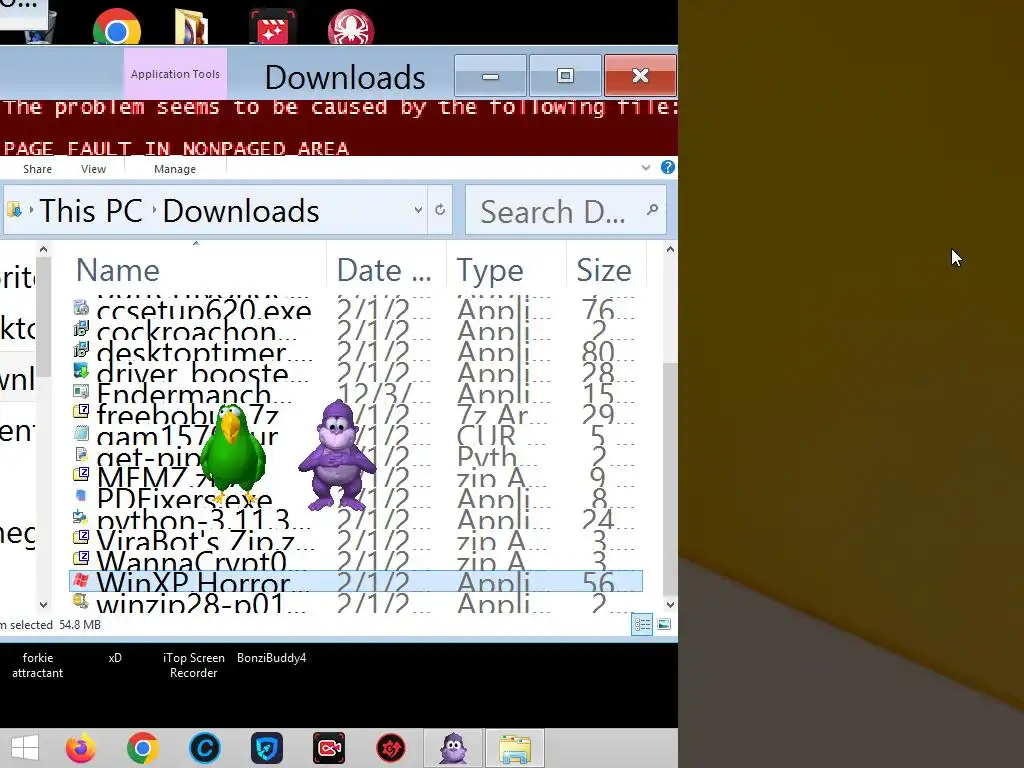
Task: Click the xD desktop label
Action: point(115,658)
